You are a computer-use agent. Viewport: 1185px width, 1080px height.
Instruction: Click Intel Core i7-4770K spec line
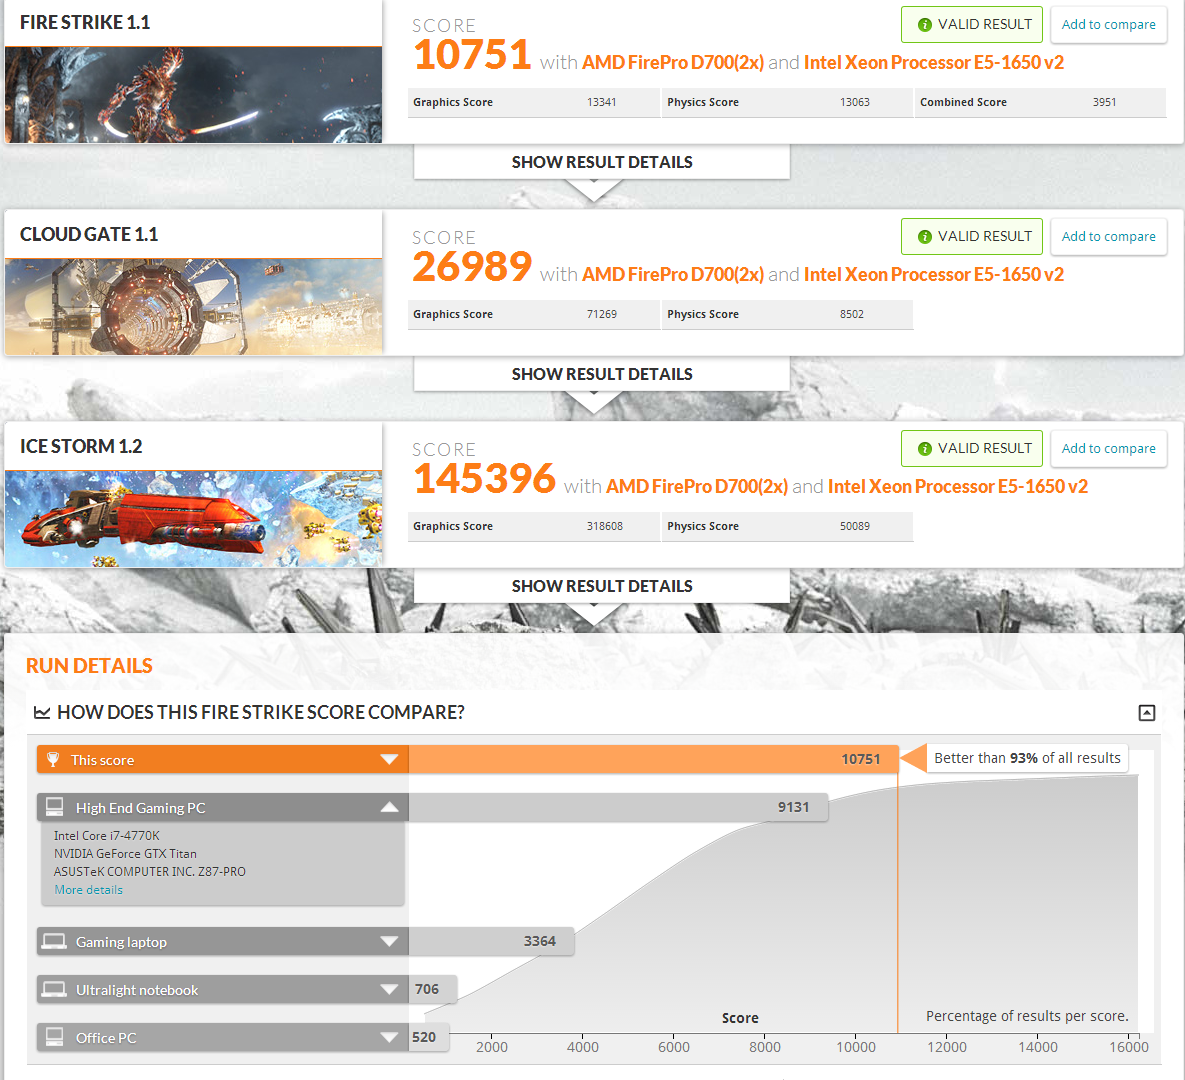coord(107,836)
